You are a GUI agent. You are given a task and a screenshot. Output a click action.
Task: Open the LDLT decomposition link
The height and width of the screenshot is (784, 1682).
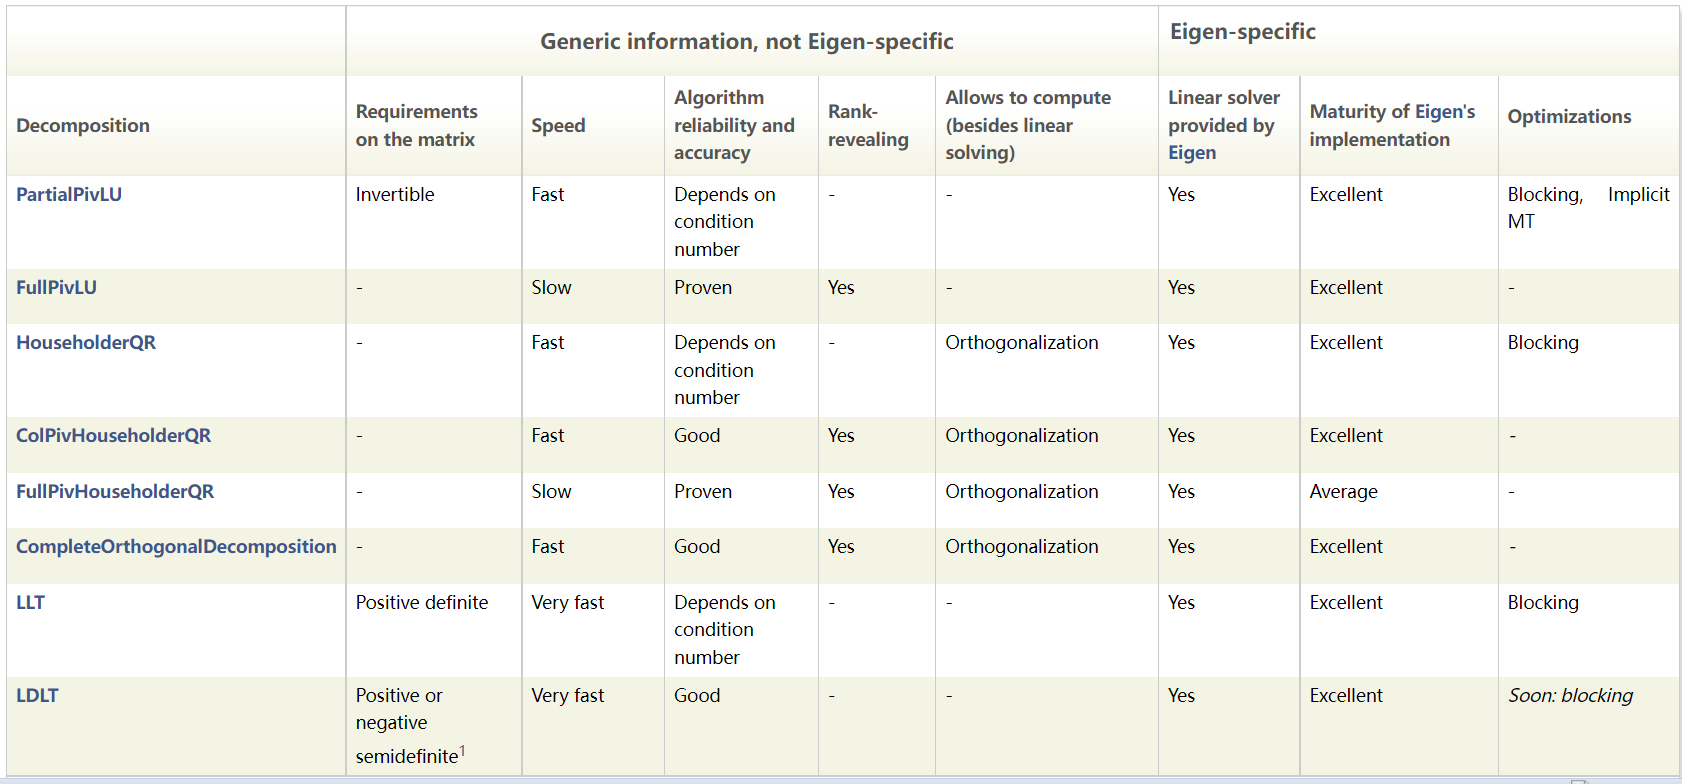coord(37,695)
